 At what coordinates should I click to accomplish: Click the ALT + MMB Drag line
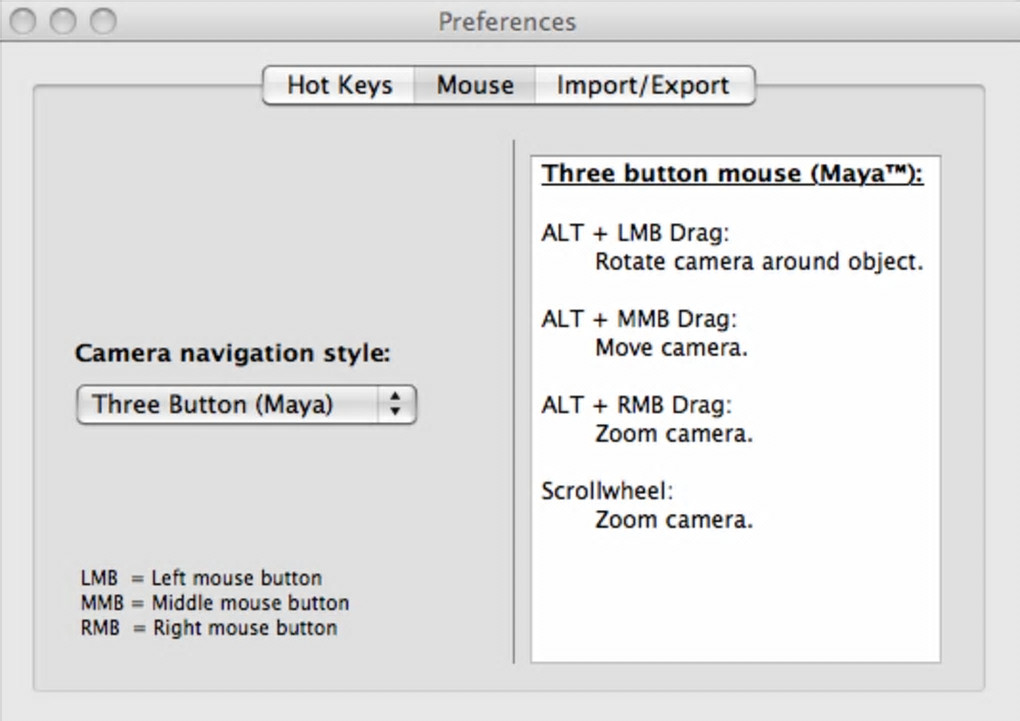(x=639, y=319)
